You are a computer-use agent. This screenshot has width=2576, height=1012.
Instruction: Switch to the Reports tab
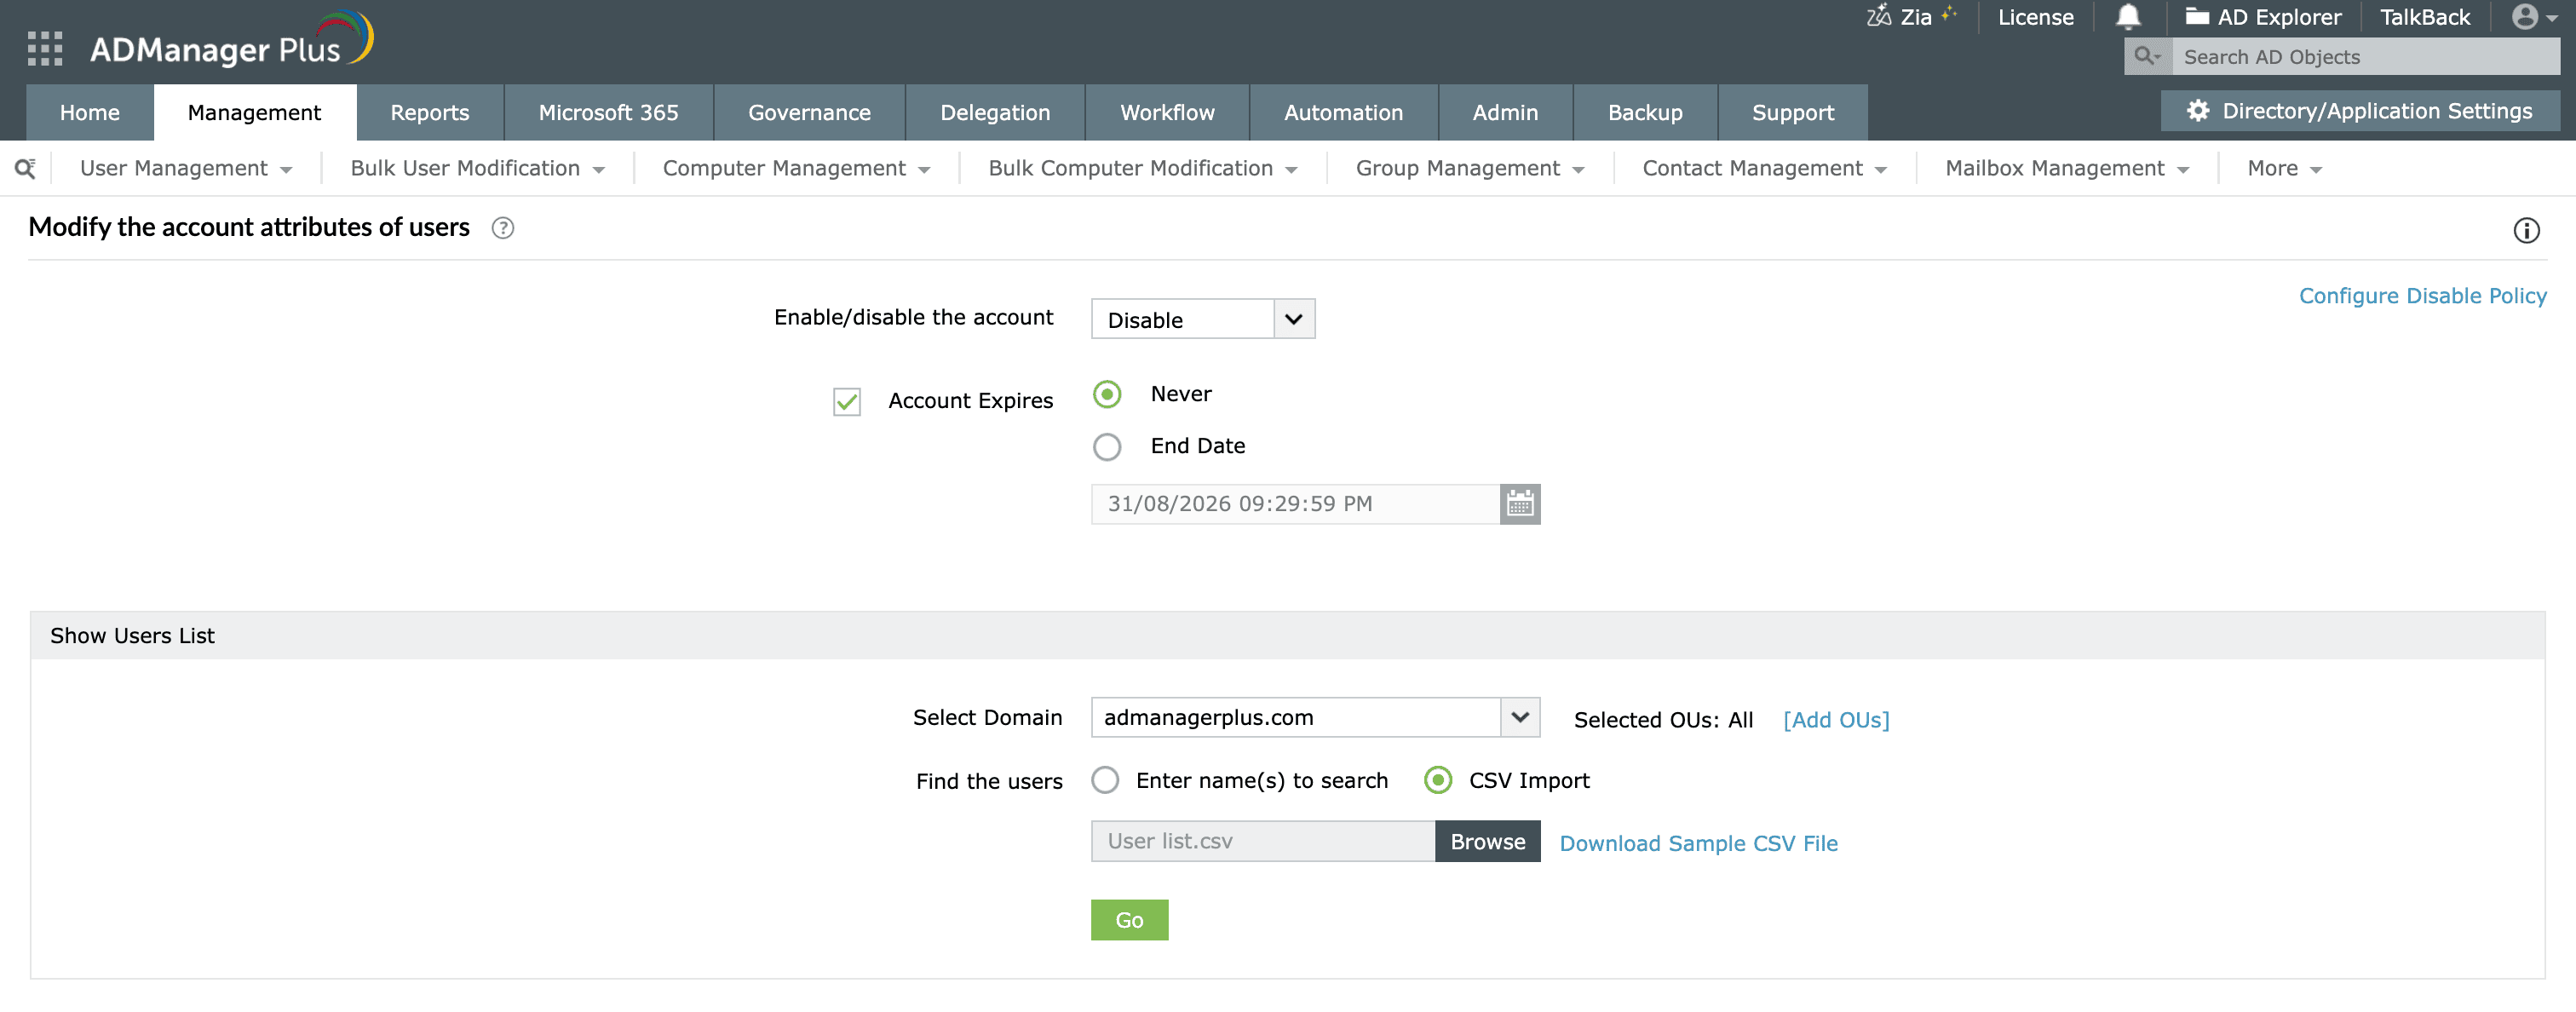click(430, 112)
